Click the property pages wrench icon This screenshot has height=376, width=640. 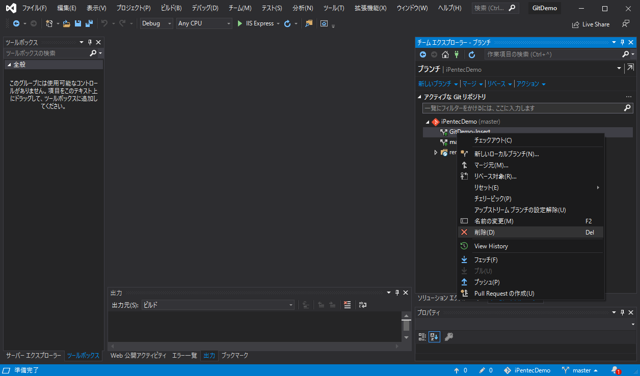coord(449,337)
